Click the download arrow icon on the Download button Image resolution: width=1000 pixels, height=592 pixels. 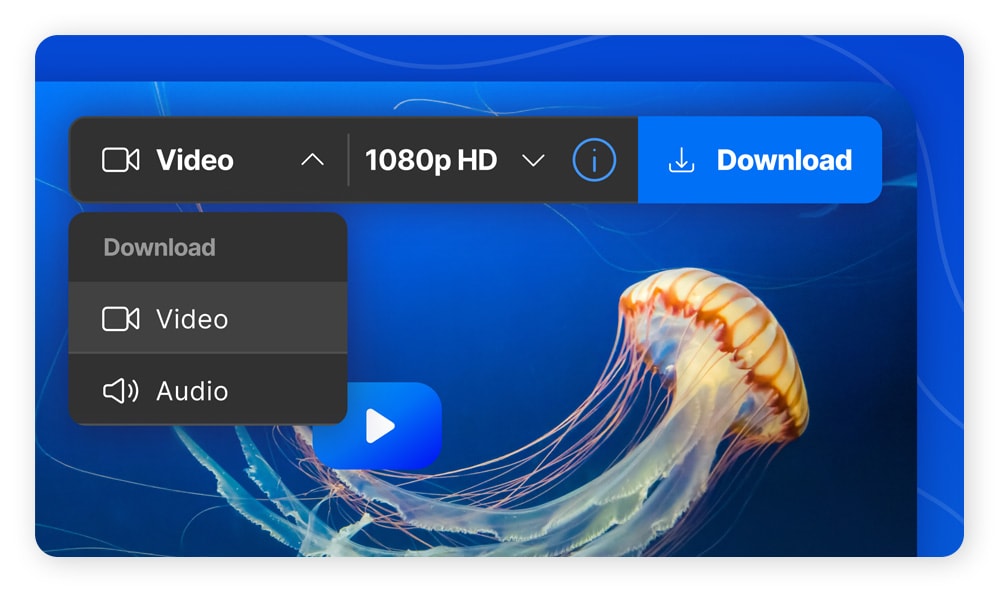coord(681,159)
